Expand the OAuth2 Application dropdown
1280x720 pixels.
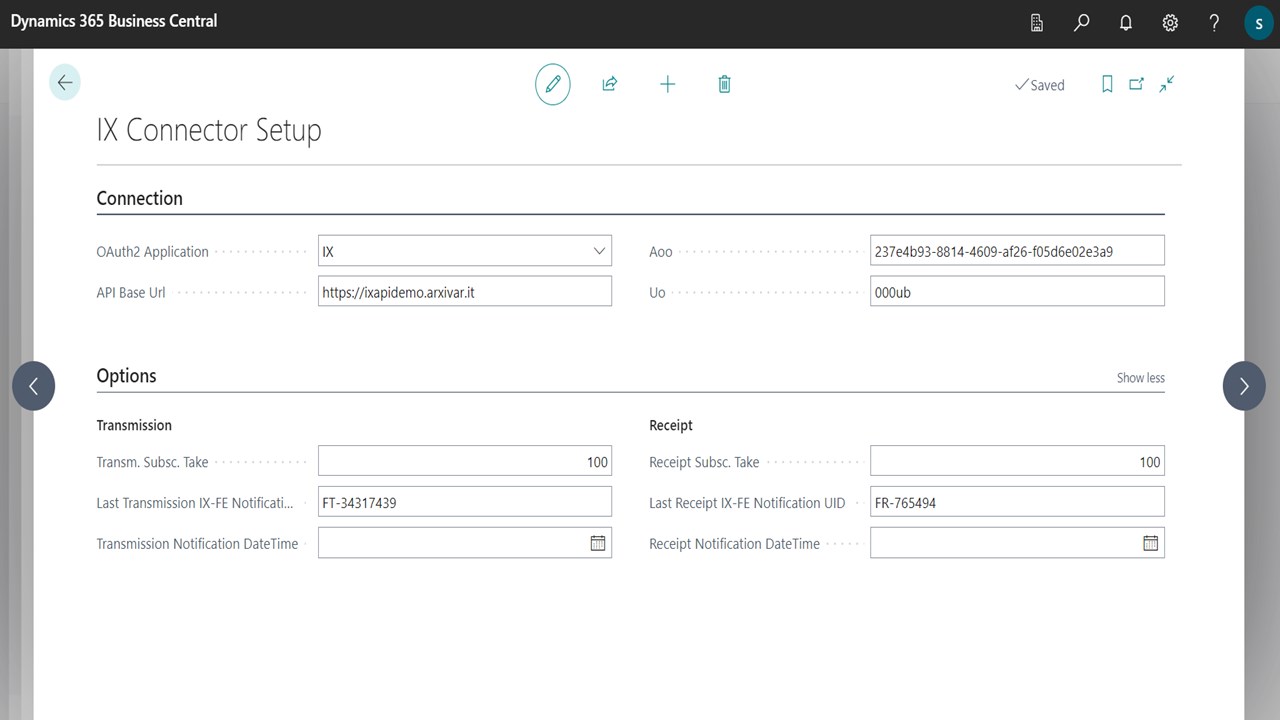point(599,251)
